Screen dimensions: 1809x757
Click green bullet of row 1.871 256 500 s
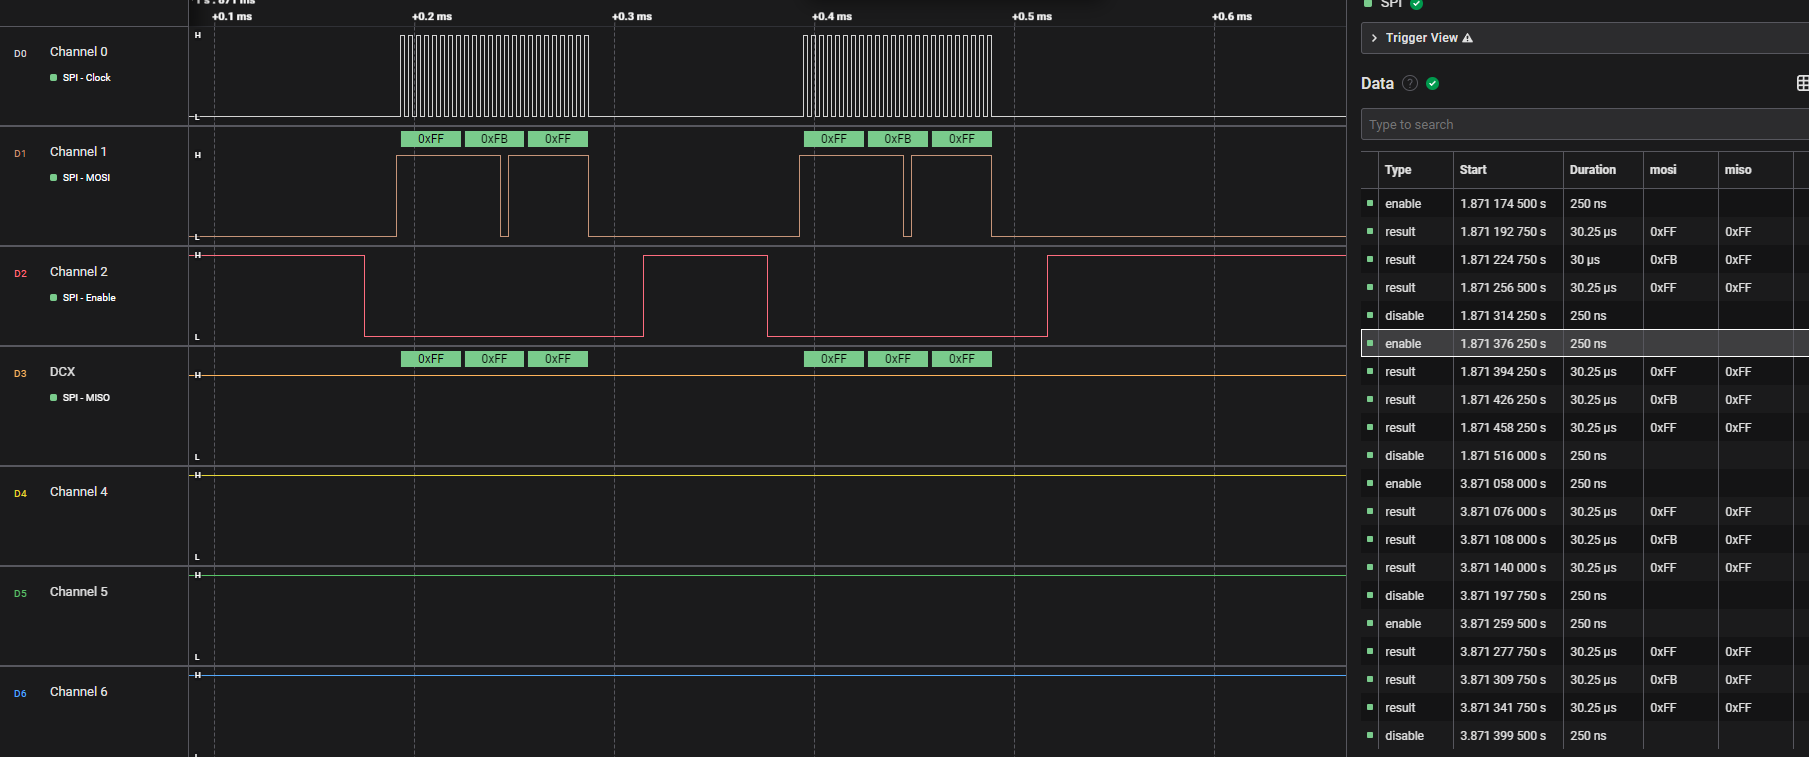(1370, 287)
